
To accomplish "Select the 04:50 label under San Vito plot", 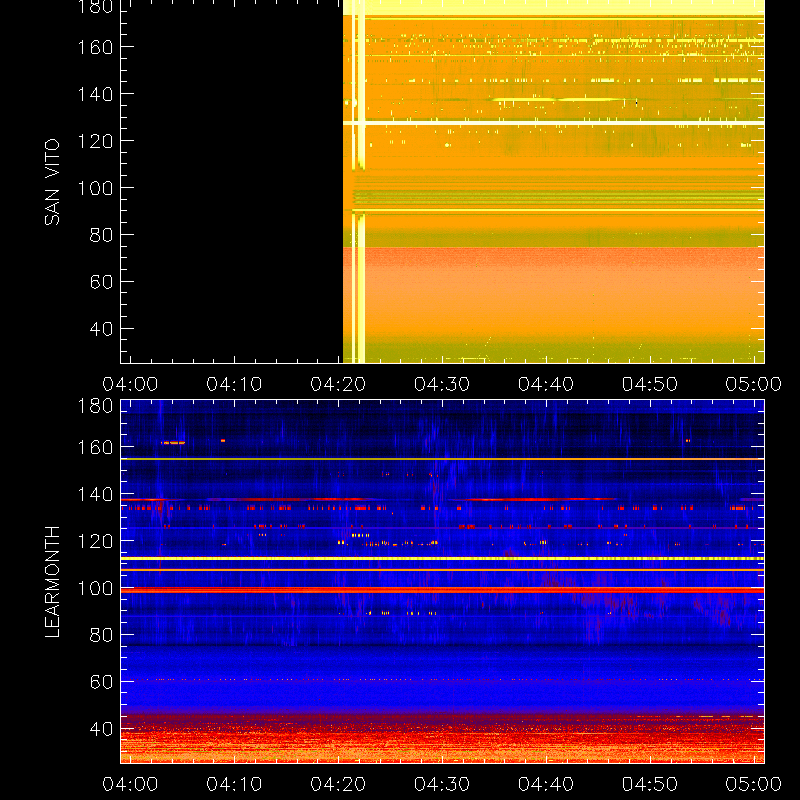I will pyautogui.click(x=649, y=384).
